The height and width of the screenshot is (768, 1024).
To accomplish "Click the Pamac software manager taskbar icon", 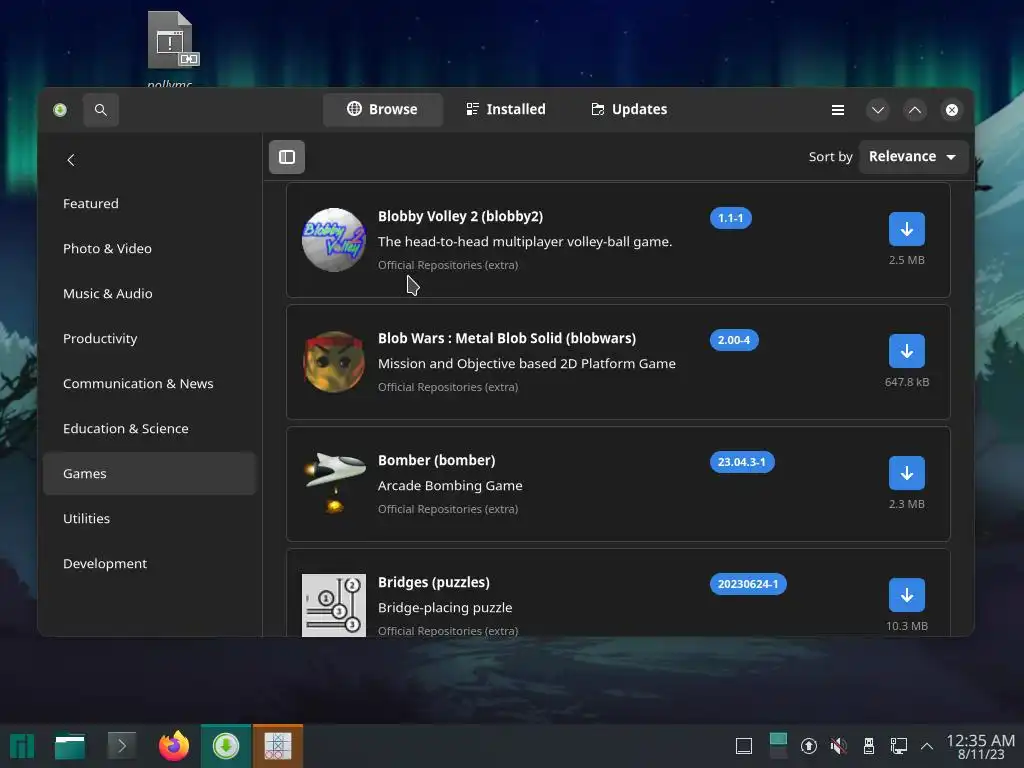I will (x=226, y=746).
